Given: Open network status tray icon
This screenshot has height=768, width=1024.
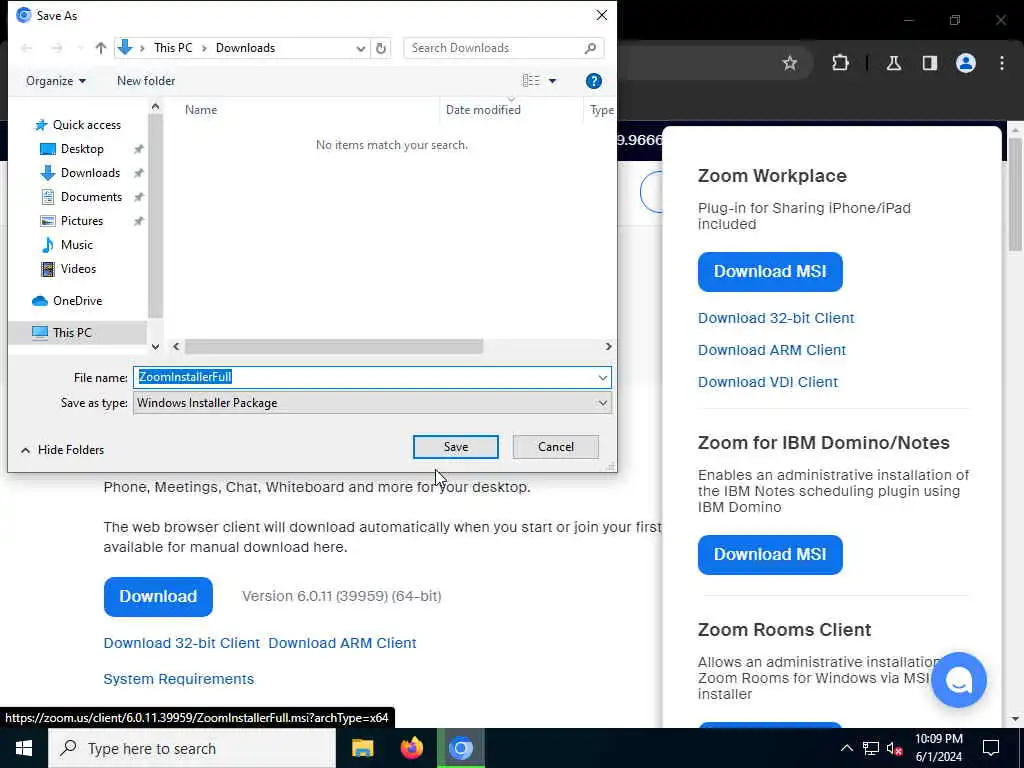Looking at the screenshot, I should tap(871, 748).
